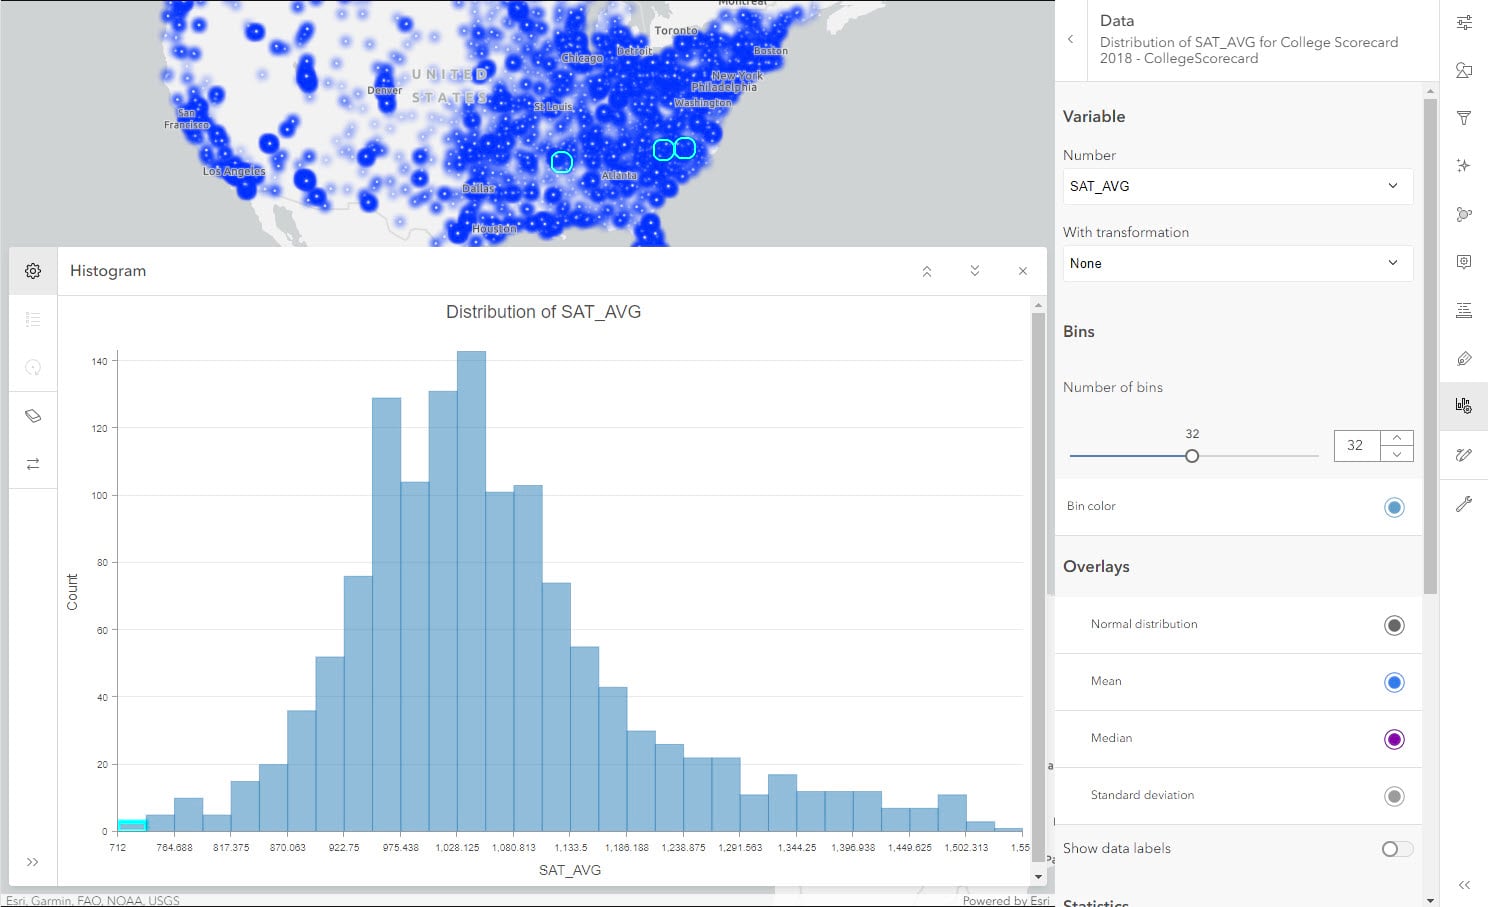Decrease the number of bins with the down arrow
Image resolution: width=1490 pixels, height=907 pixels.
point(1397,454)
